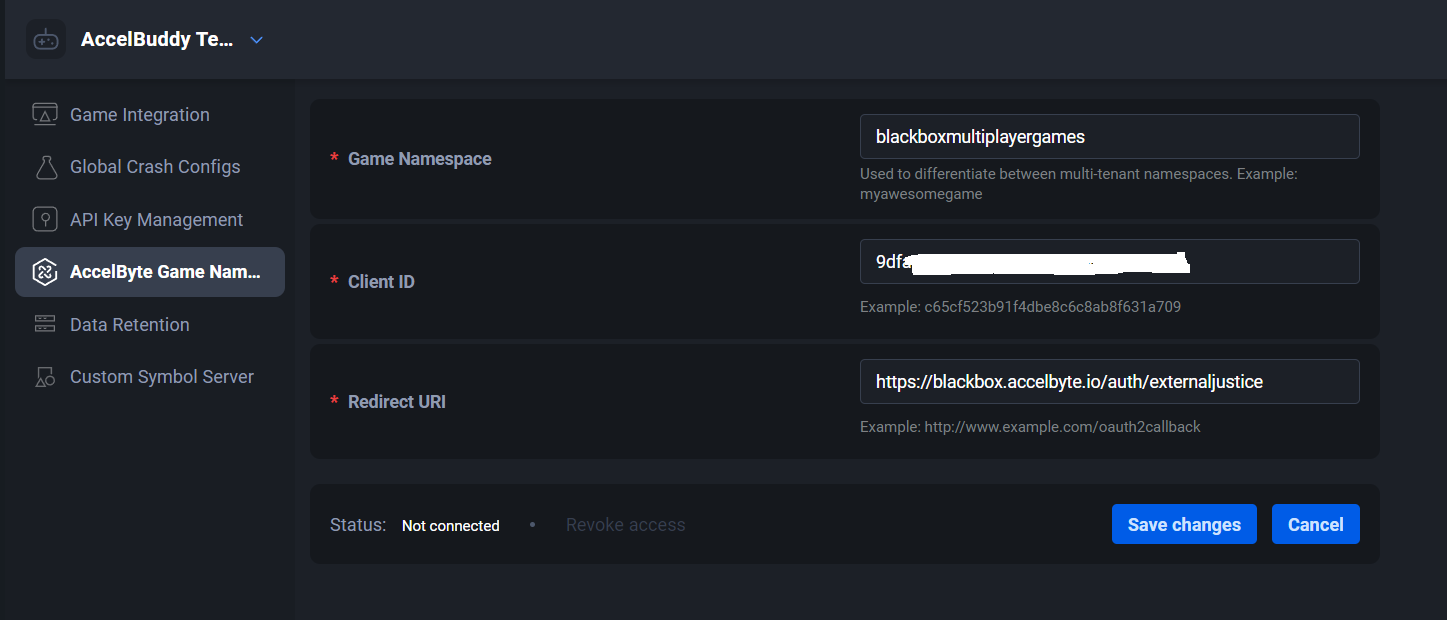Edit the Redirect URI input field
1447x620 pixels.
pos(1109,381)
